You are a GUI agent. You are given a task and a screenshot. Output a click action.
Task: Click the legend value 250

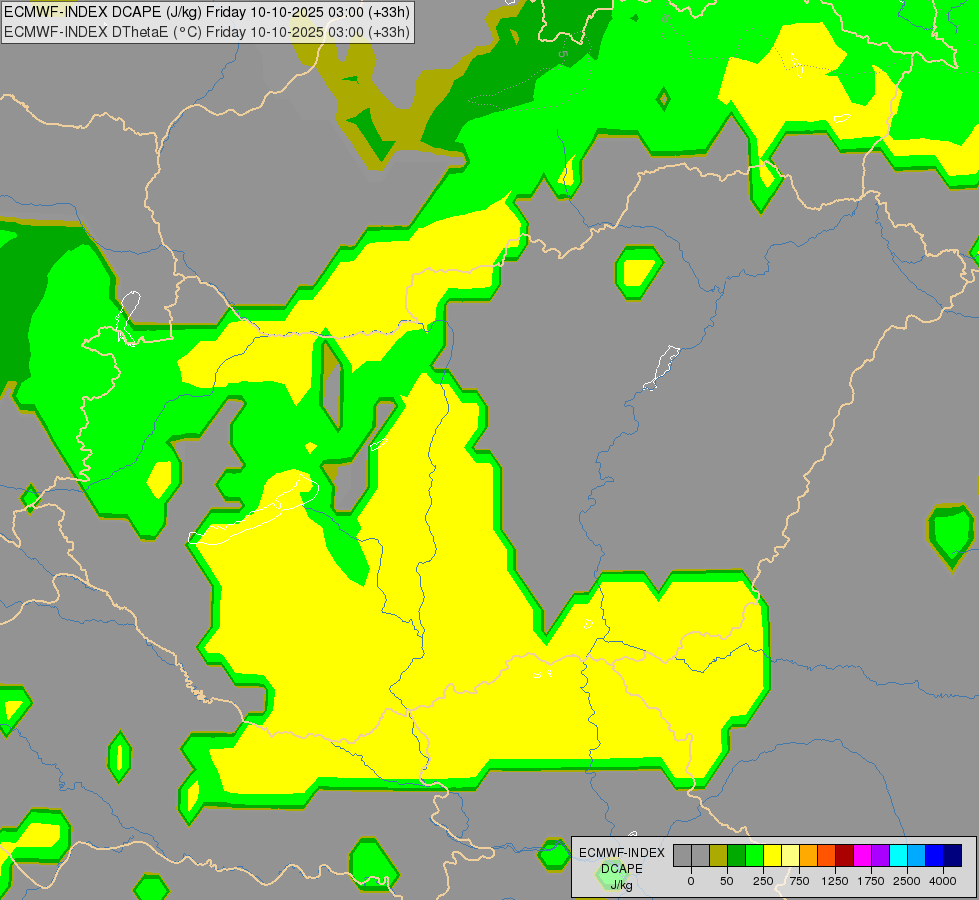[763, 881]
